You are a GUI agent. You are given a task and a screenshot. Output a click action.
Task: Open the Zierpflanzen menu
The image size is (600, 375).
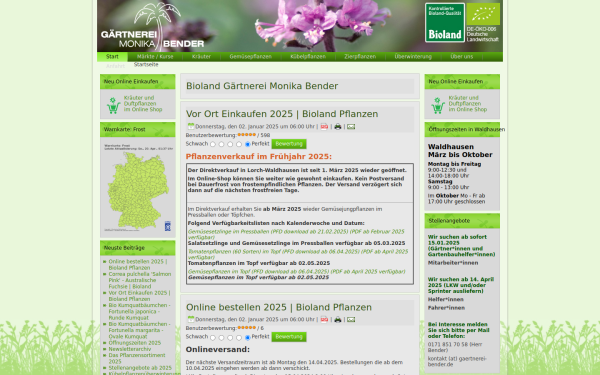360,57
